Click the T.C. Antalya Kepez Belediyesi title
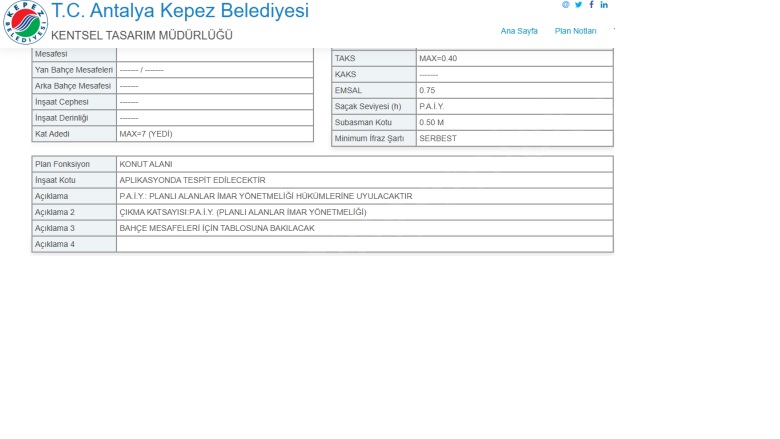Screen dimensions: 780x439 (180, 12)
